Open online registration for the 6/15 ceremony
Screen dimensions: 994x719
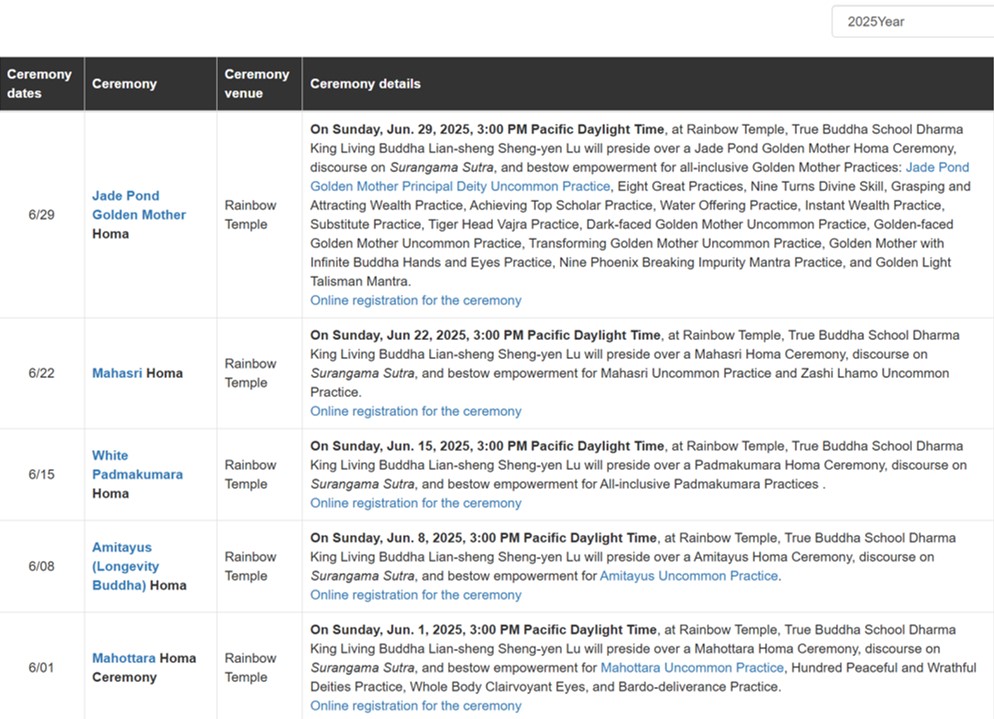(416, 503)
